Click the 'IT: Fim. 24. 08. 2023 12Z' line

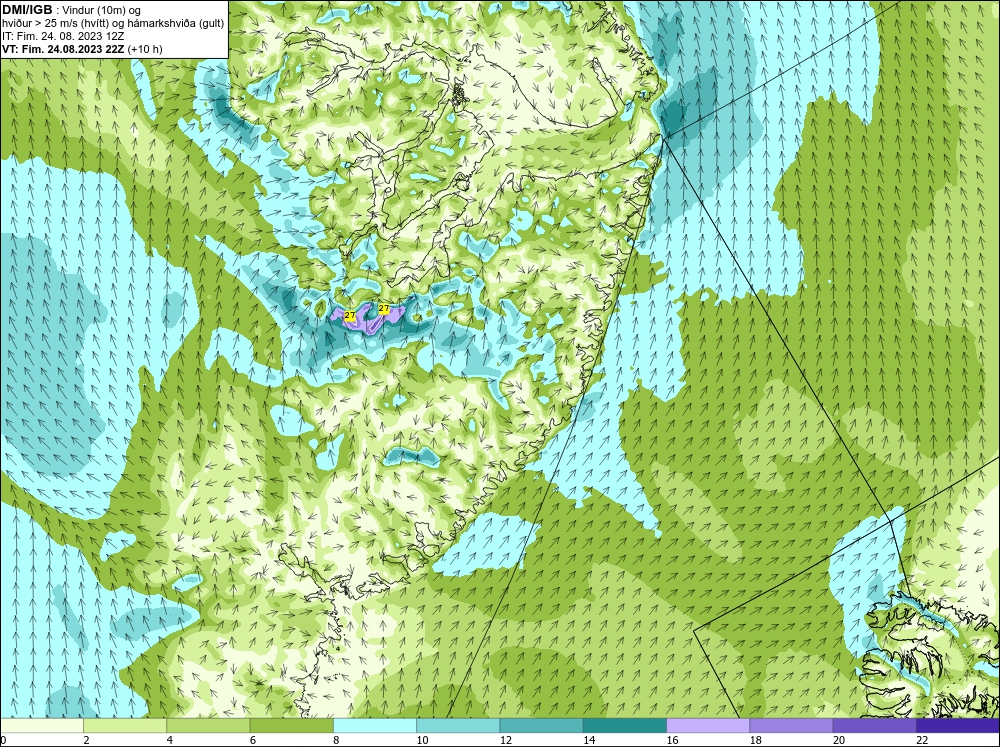(x=63, y=36)
